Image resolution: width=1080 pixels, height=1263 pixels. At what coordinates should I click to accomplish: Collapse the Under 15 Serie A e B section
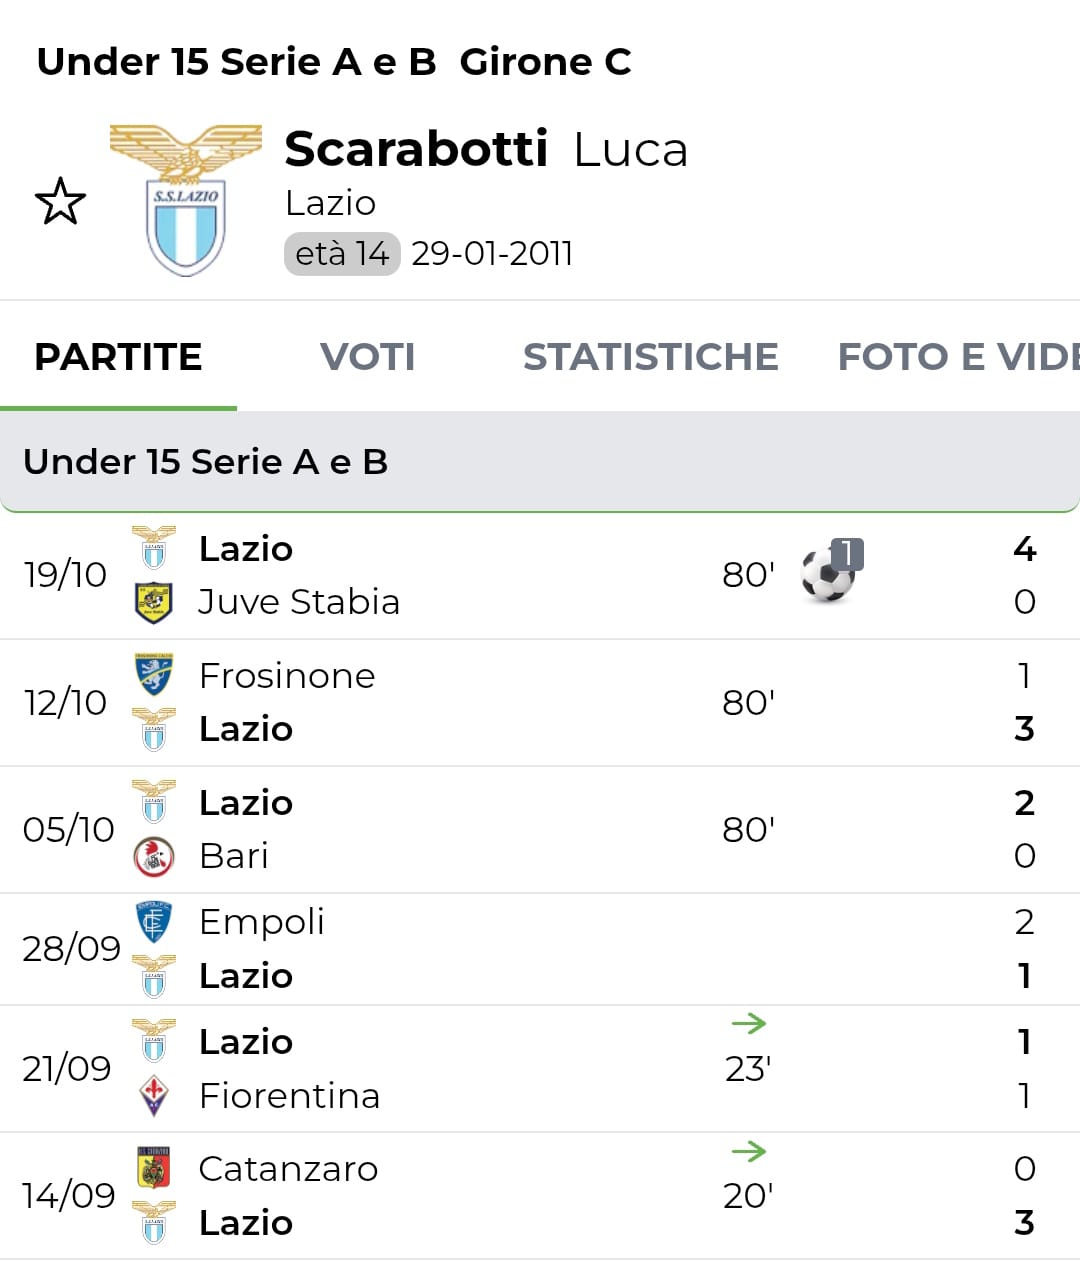click(540, 462)
